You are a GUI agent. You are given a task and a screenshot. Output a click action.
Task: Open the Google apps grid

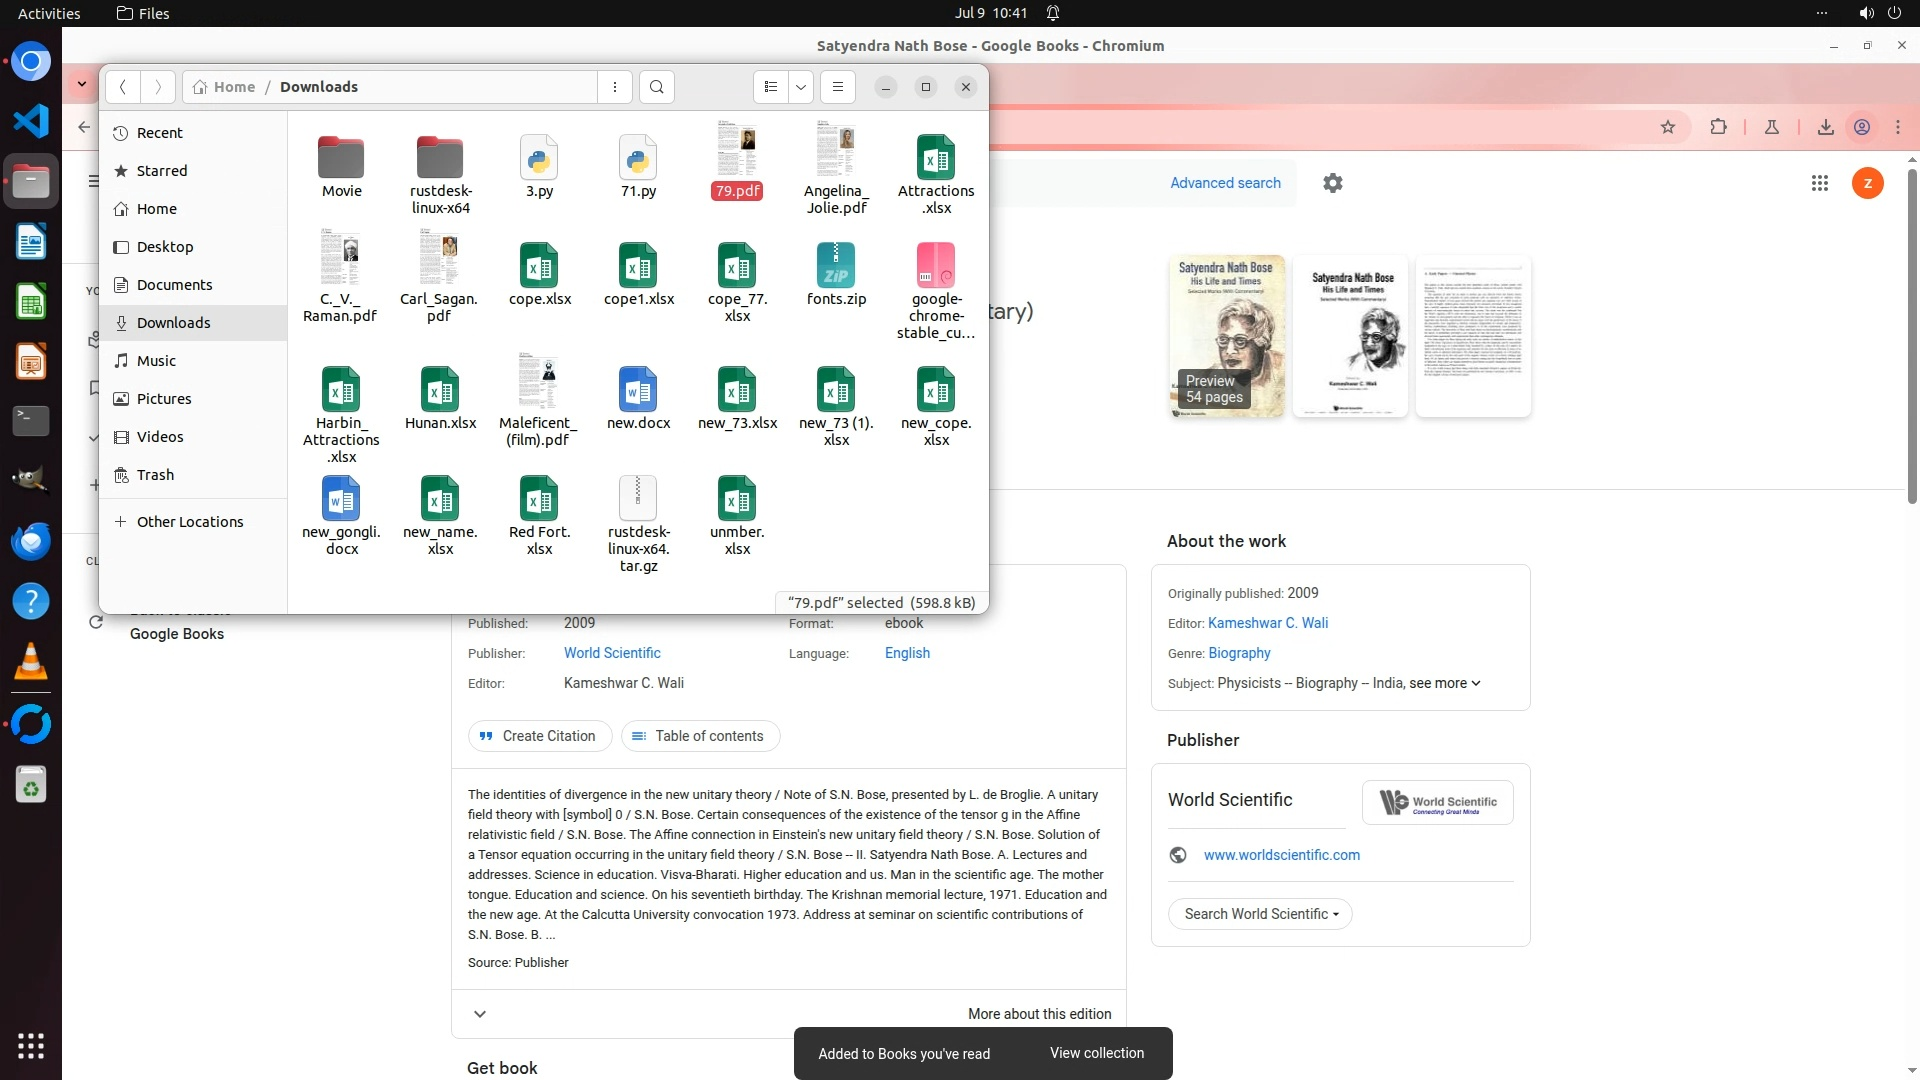1820,183
